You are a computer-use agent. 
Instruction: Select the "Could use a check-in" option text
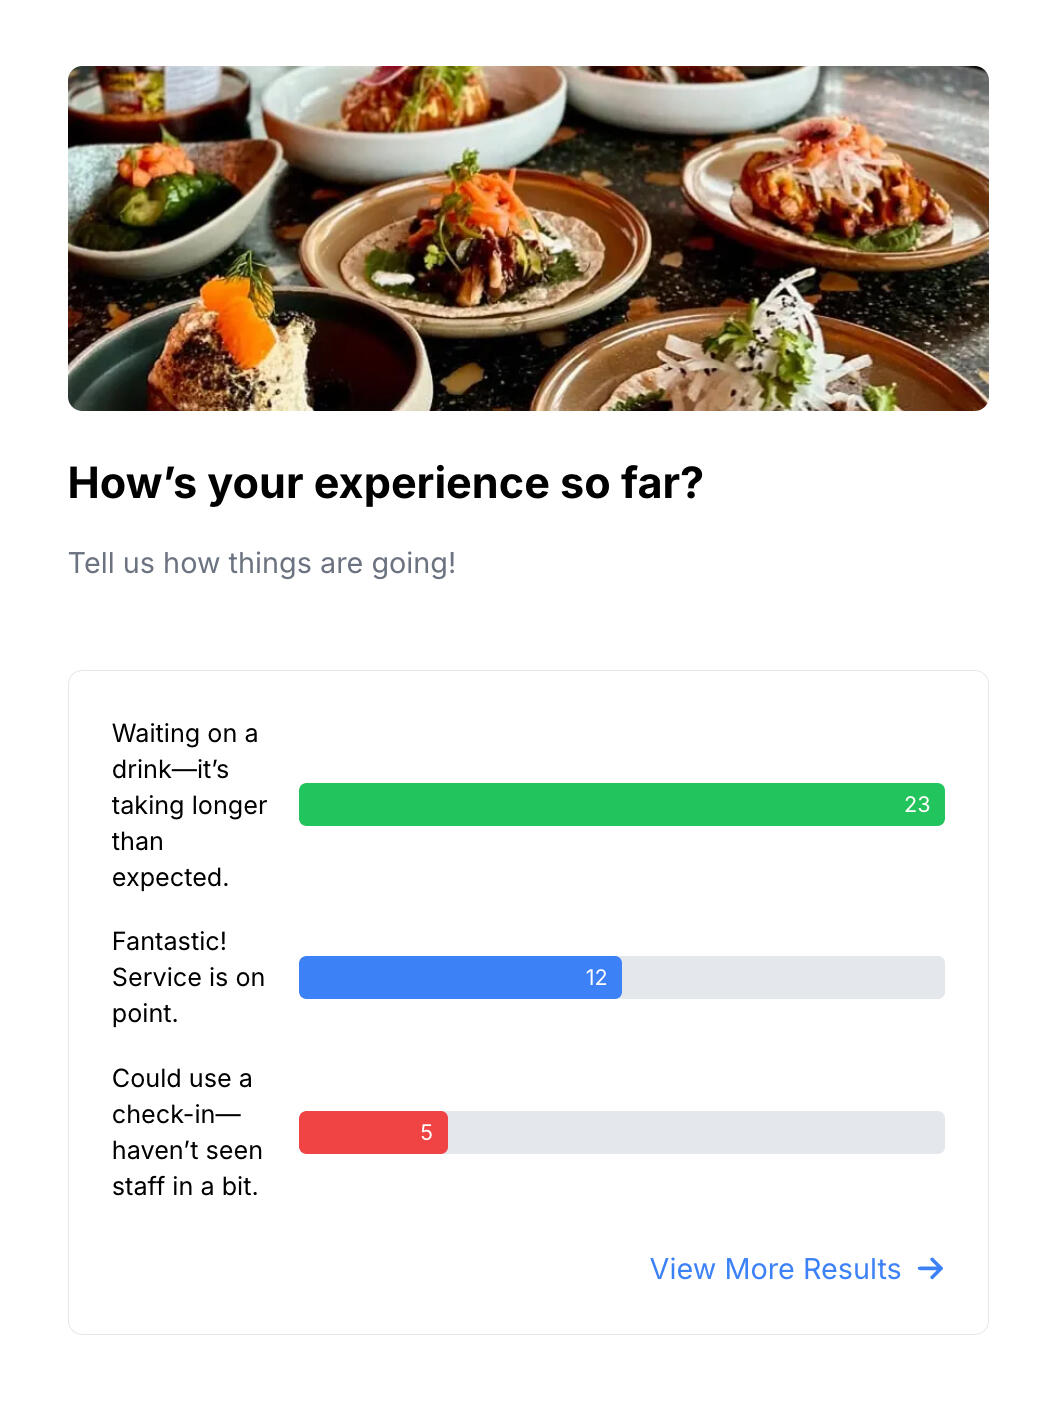tap(187, 1132)
